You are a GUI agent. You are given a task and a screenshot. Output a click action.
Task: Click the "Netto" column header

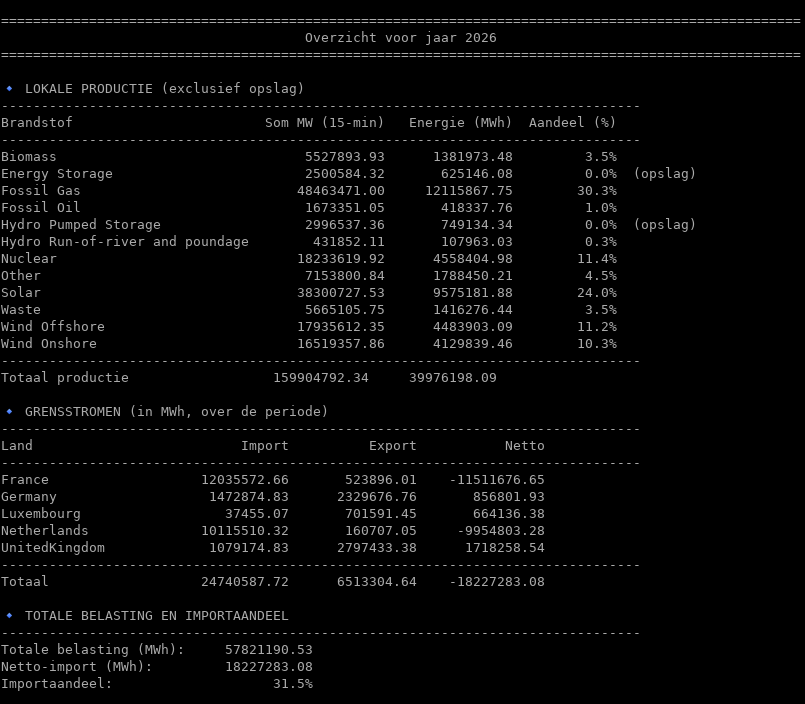[x=525, y=445]
